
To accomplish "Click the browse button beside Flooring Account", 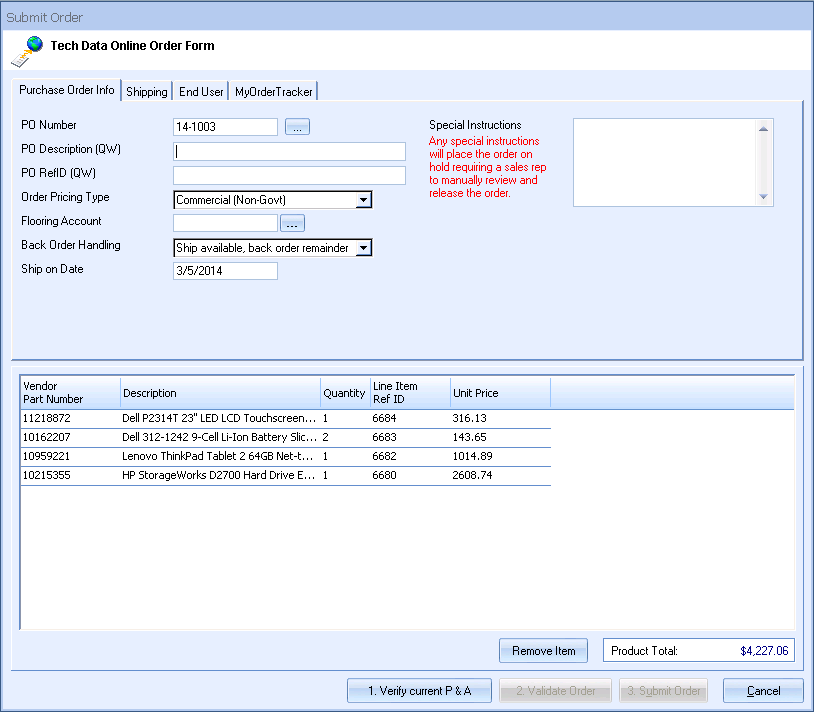I will coord(292,223).
